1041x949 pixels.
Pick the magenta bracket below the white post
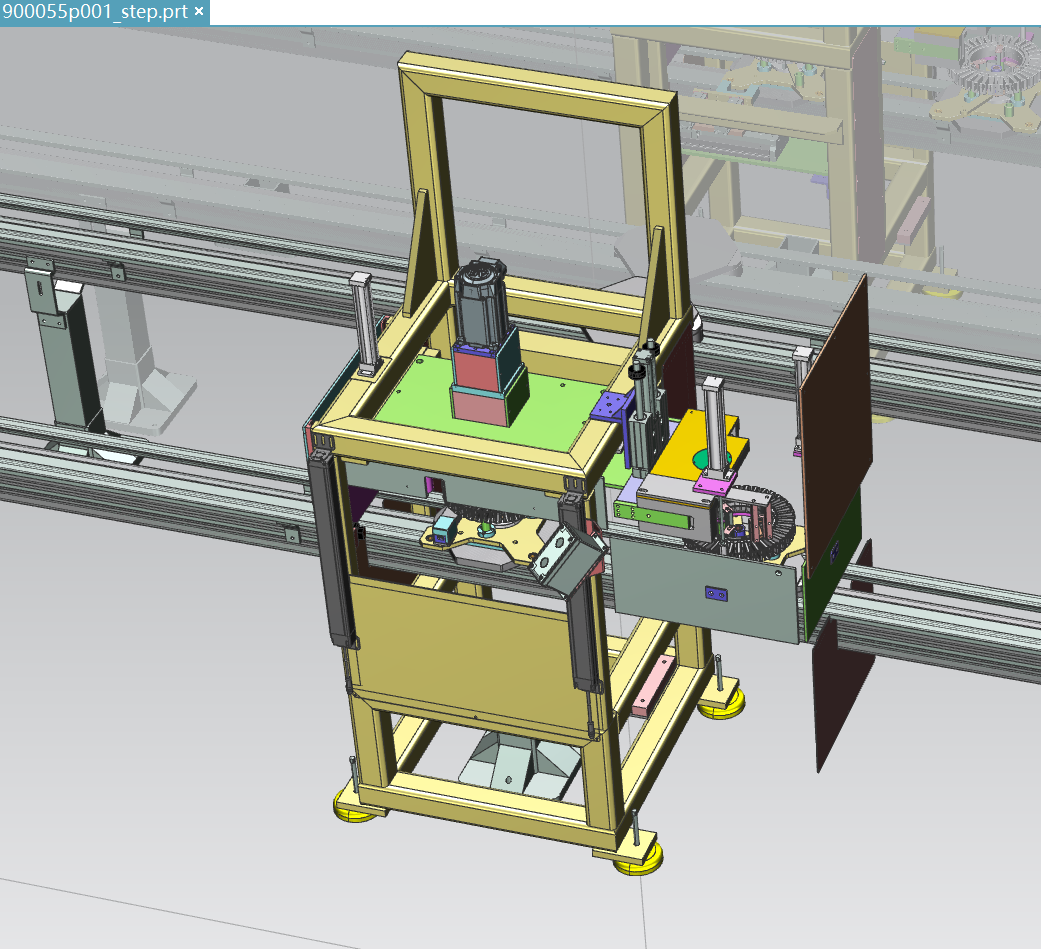click(714, 482)
